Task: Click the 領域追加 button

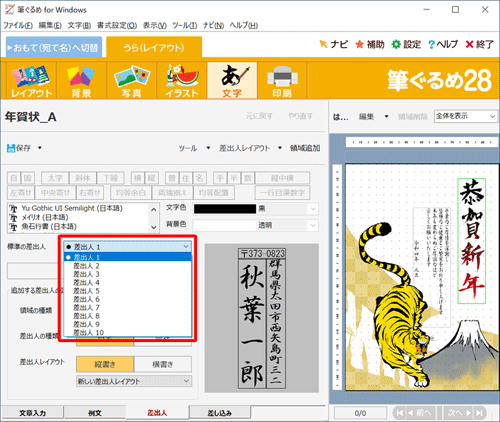Action: tap(305, 148)
